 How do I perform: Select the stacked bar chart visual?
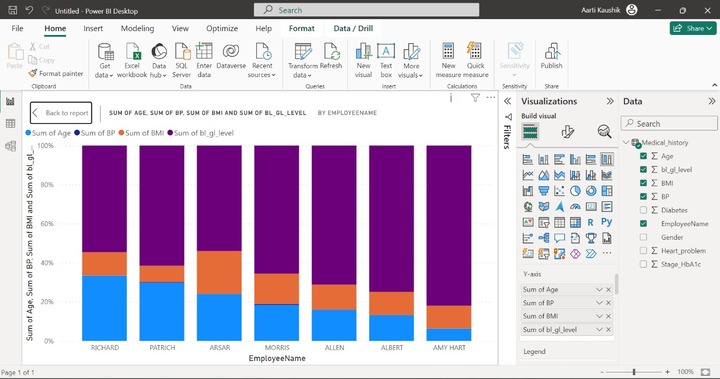click(x=528, y=159)
